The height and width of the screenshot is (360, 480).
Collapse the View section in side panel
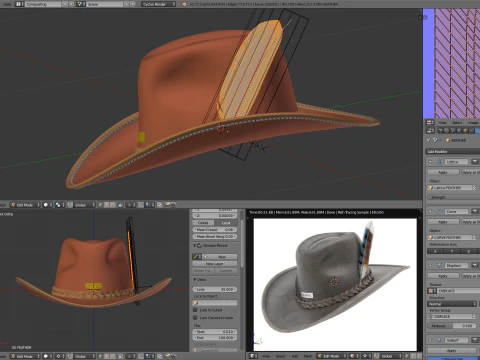(x=195, y=279)
